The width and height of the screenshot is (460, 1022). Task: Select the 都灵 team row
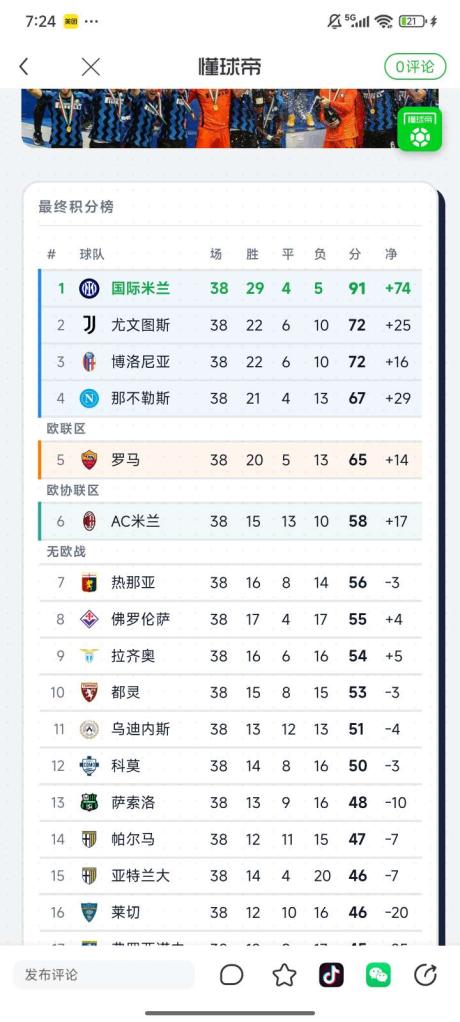pyautogui.click(x=230, y=692)
